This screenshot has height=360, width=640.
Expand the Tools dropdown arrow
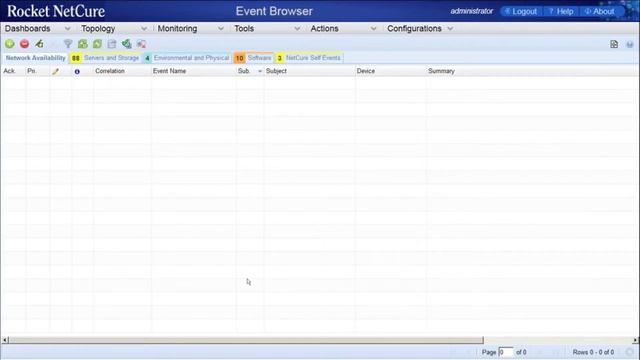coord(297,29)
